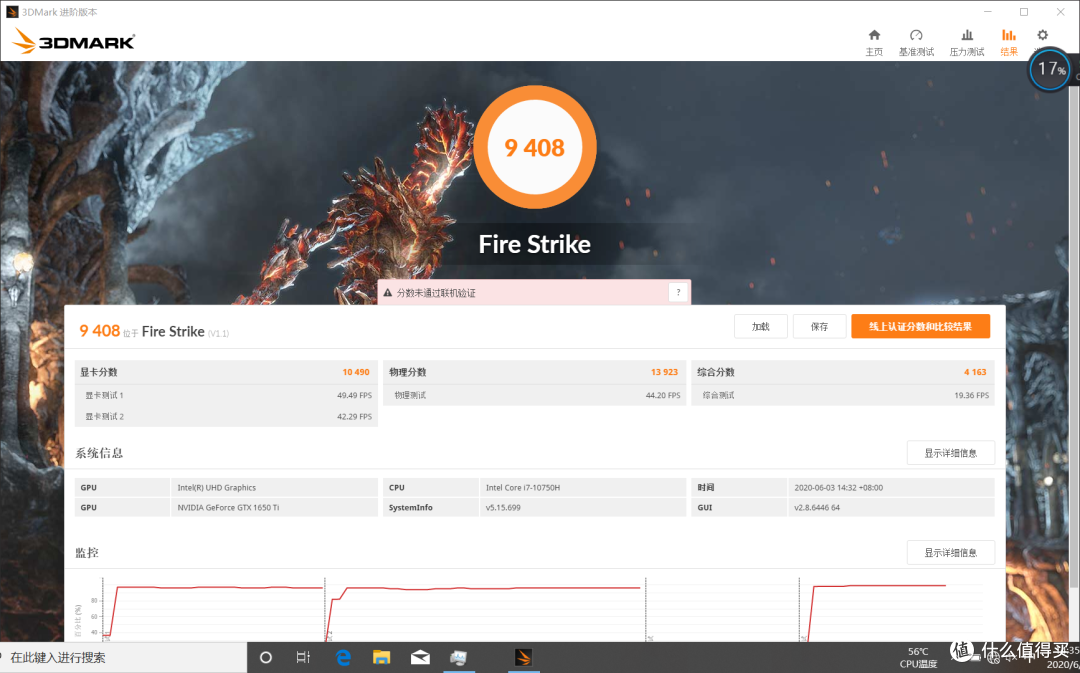
Task: Click the Windows search box in taskbar
Action: tap(124, 658)
